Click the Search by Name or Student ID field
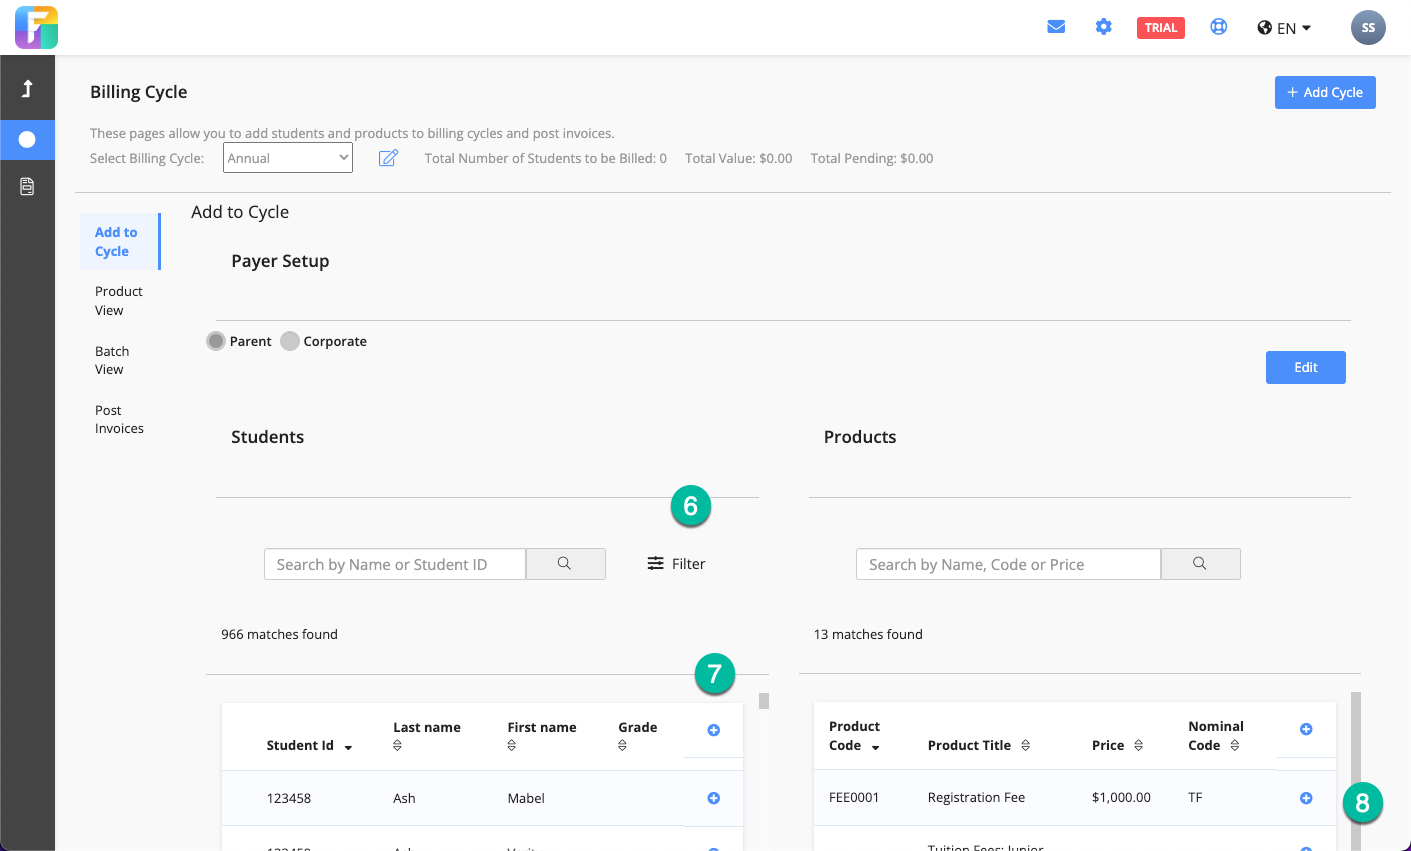The width and height of the screenshot is (1411, 851). click(395, 564)
